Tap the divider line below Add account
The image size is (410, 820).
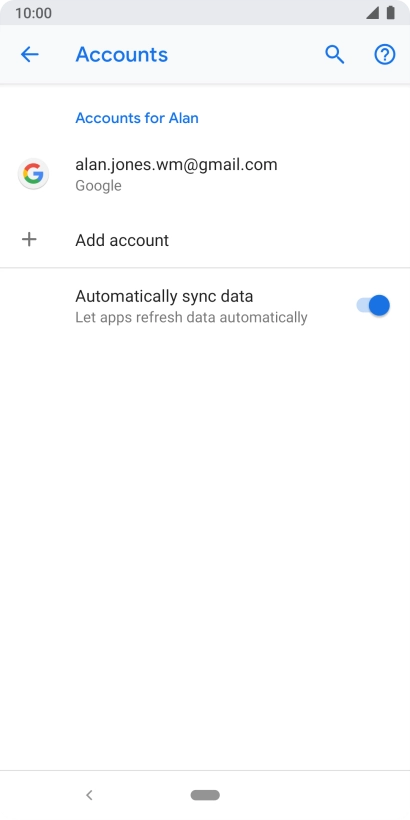205,268
